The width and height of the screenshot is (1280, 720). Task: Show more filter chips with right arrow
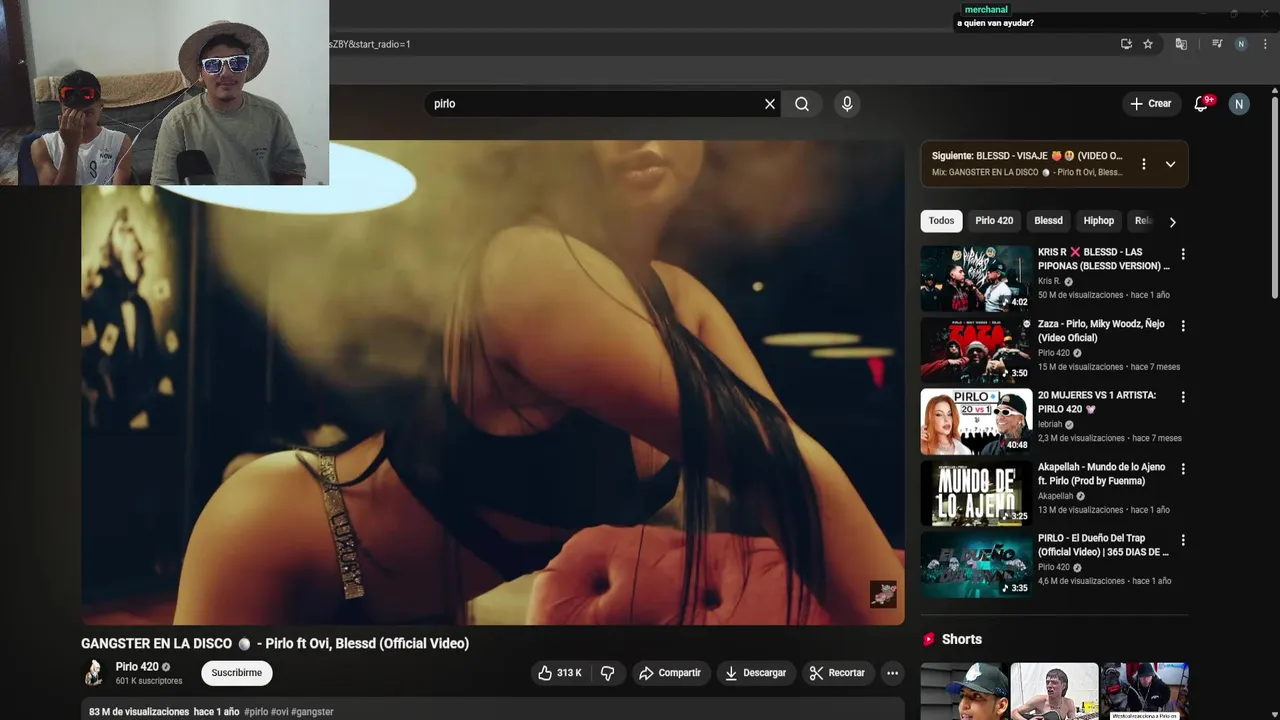(x=1173, y=222)
